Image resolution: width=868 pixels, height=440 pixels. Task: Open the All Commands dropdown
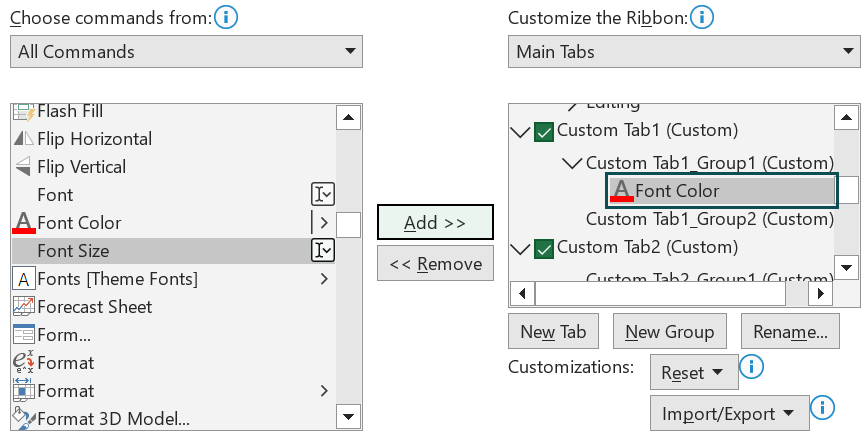coord(186,51)
